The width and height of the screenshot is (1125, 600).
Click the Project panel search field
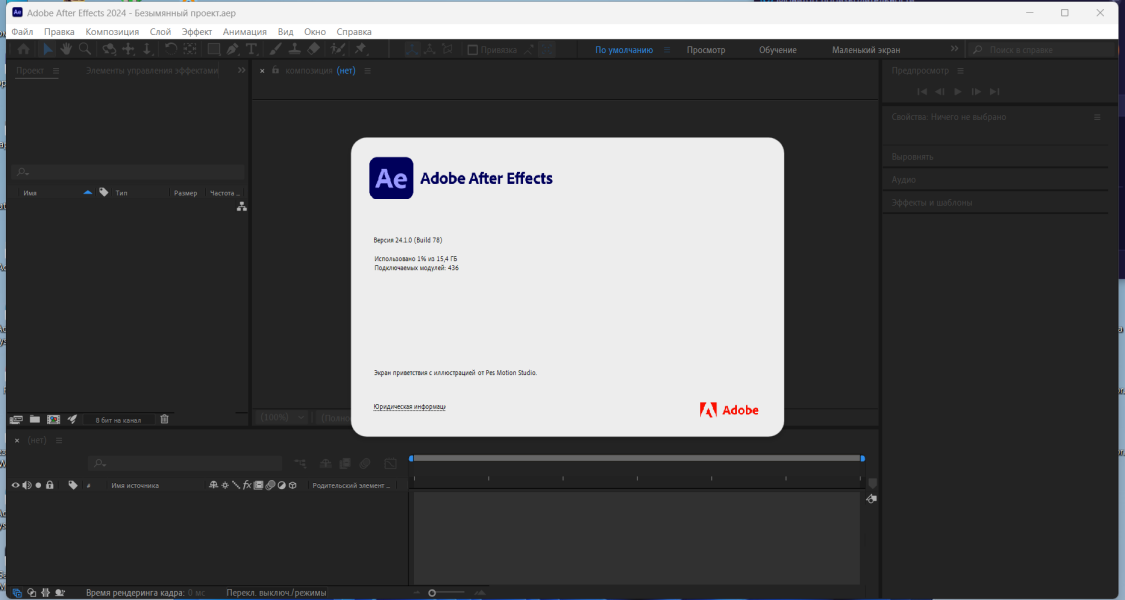pos(128,172)
